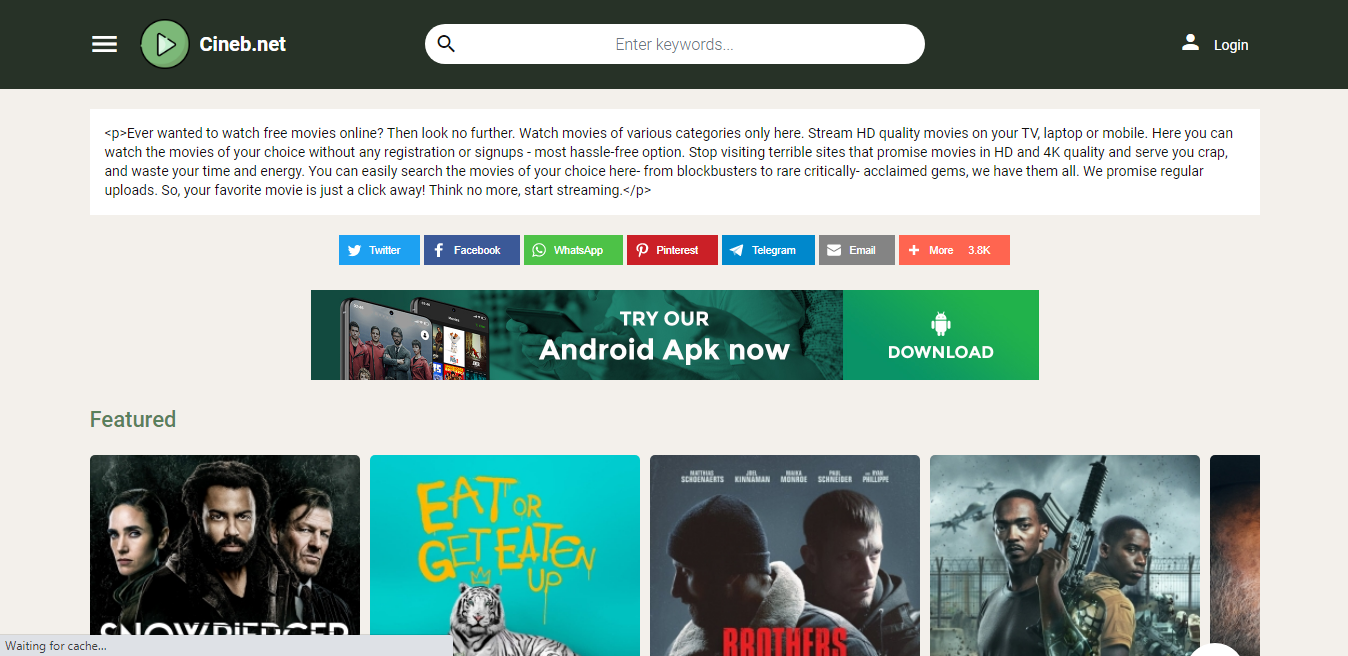Click the Cineb.net play logo

click(x=165, y=44)
